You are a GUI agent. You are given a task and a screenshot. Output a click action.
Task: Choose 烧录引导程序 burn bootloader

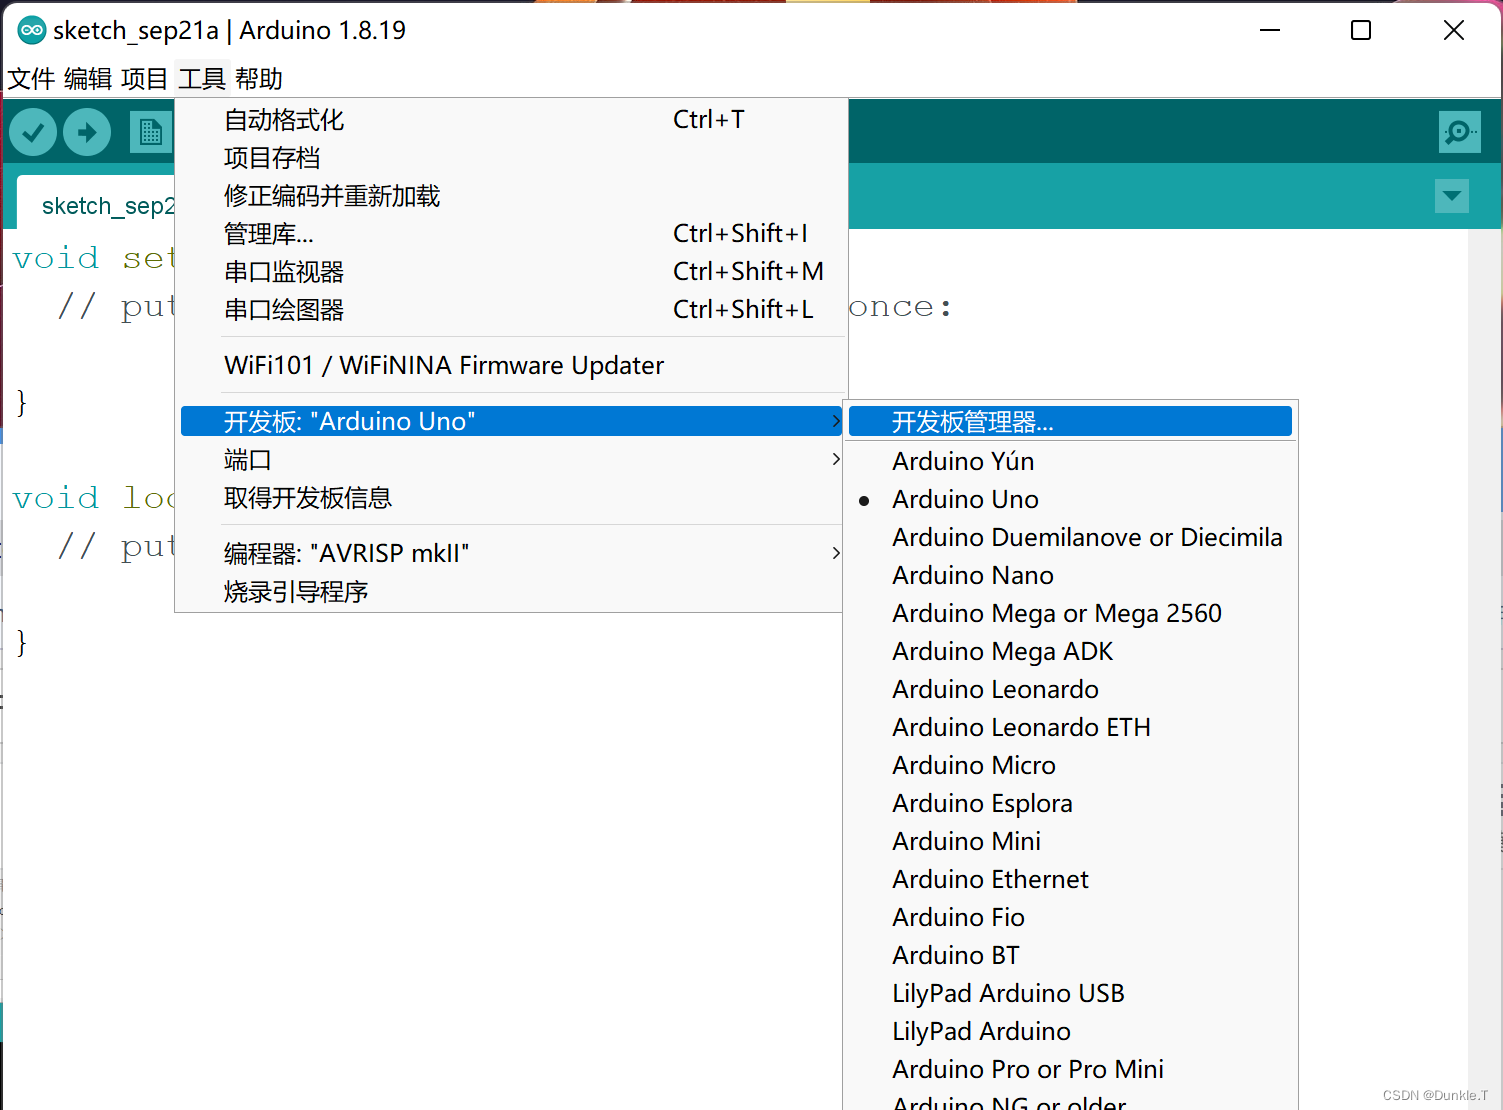point(512,592)
